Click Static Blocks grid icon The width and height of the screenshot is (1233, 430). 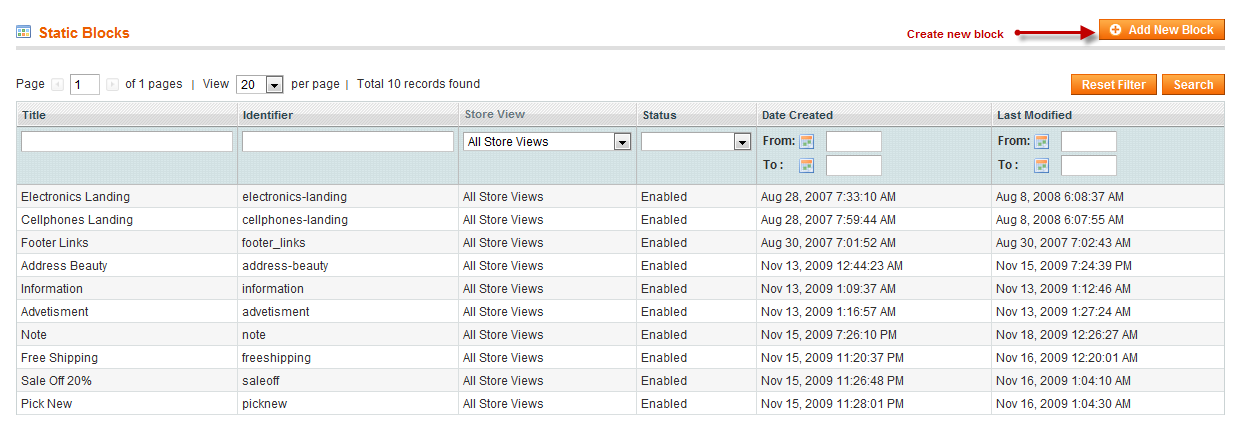click(x=23, y=32)
